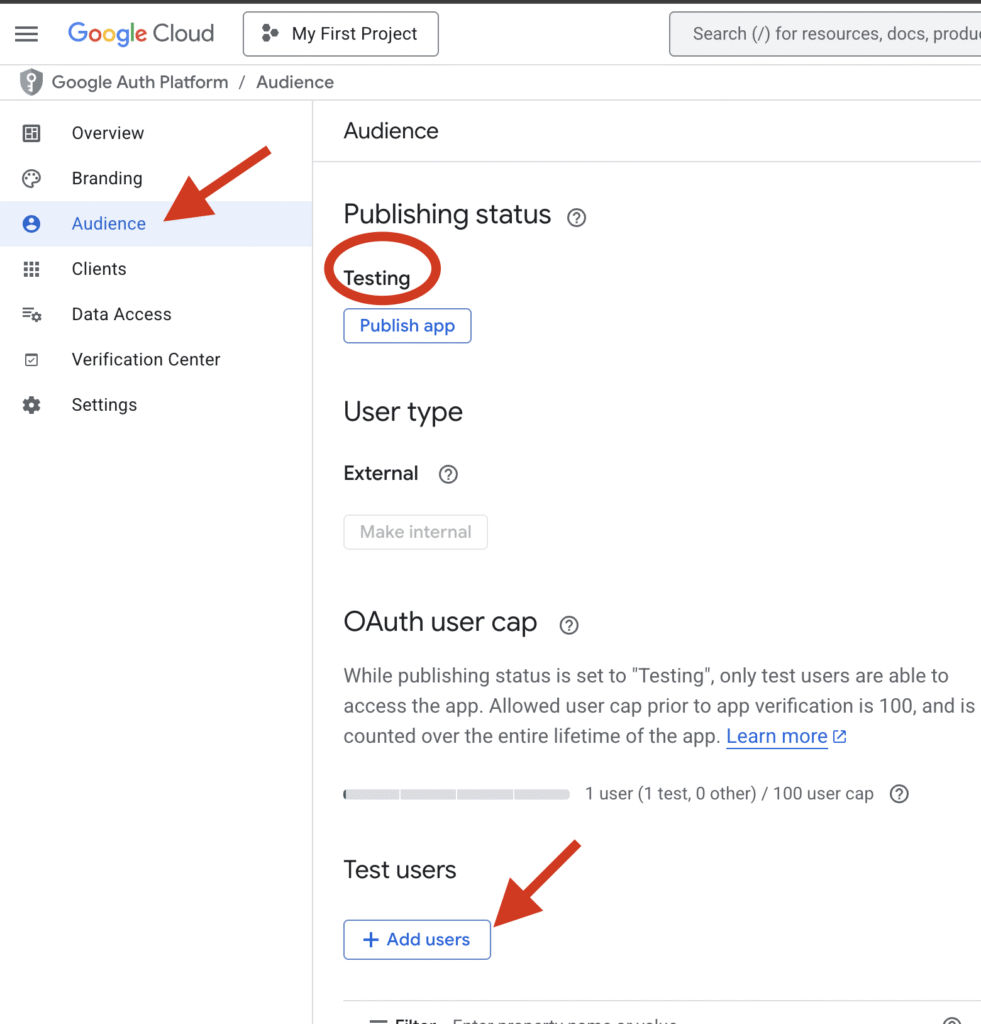Click the help icon beside Publishing status
The image size is (981, 1024).
coord(576,217)
